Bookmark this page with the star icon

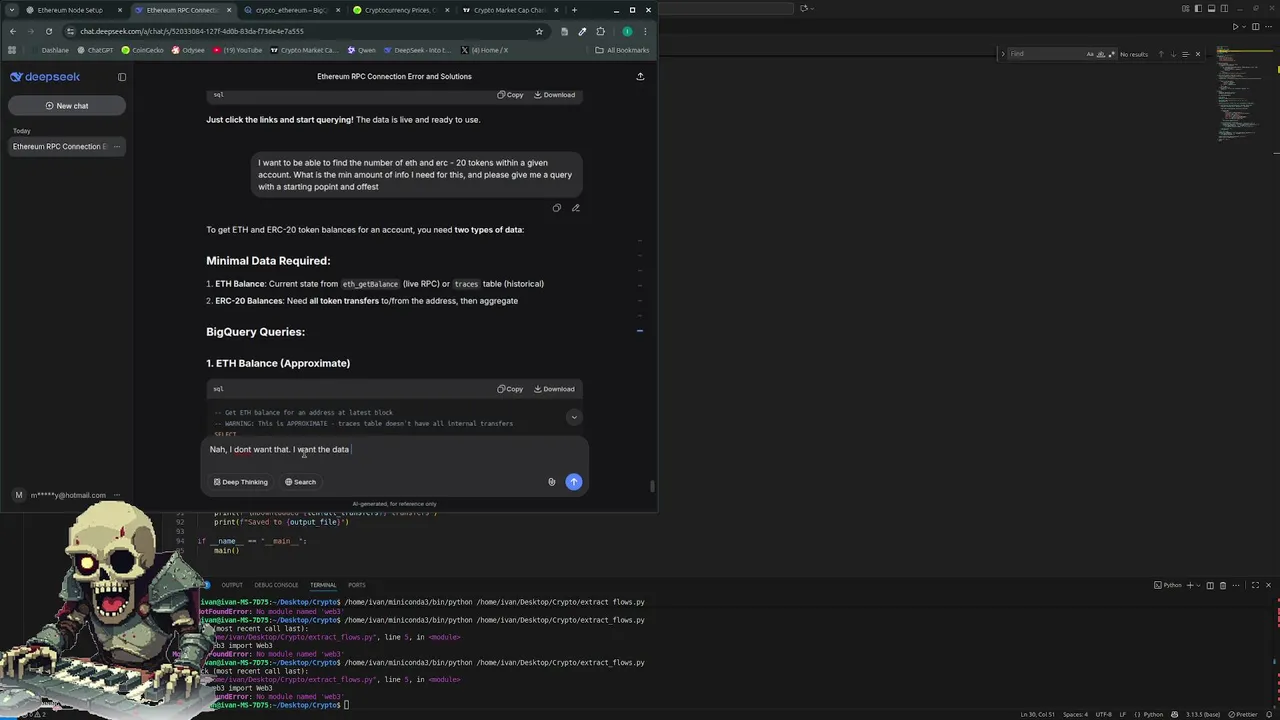pyautogui.click(x=539, y=31)
